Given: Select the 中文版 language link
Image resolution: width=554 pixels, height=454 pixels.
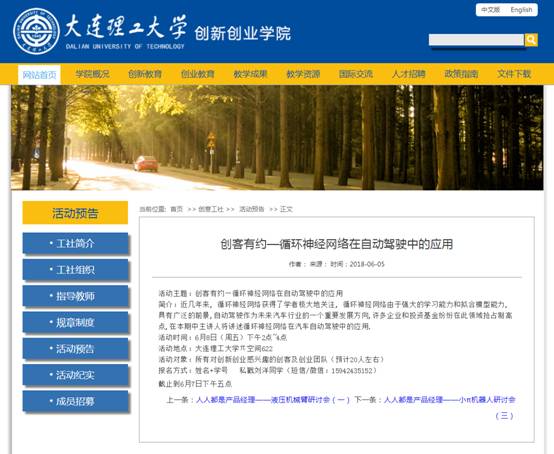Looking at the screenshot, I should coord(490,10).
